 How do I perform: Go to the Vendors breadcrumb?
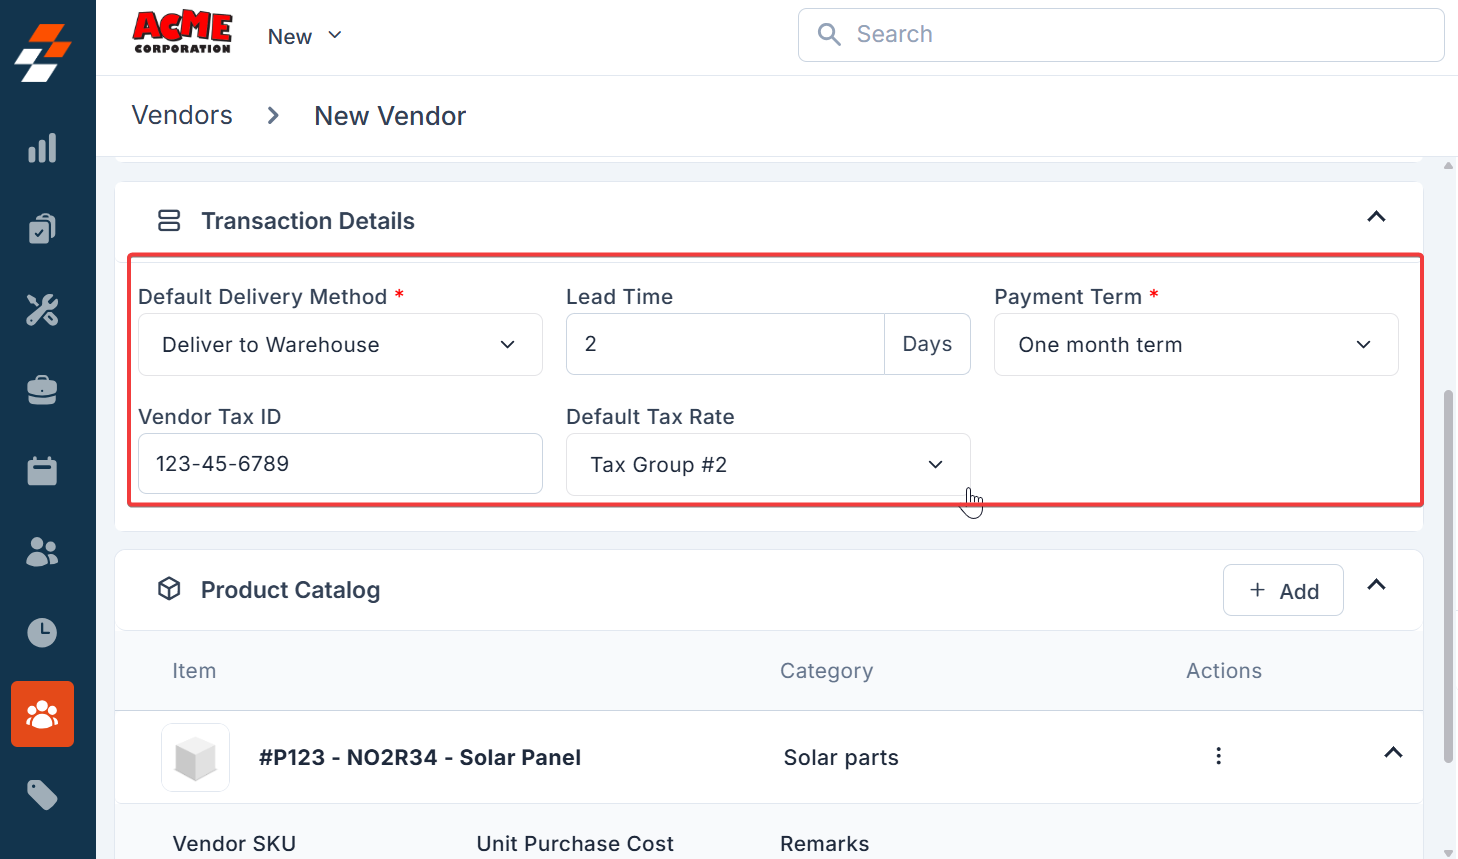point(182,115)
